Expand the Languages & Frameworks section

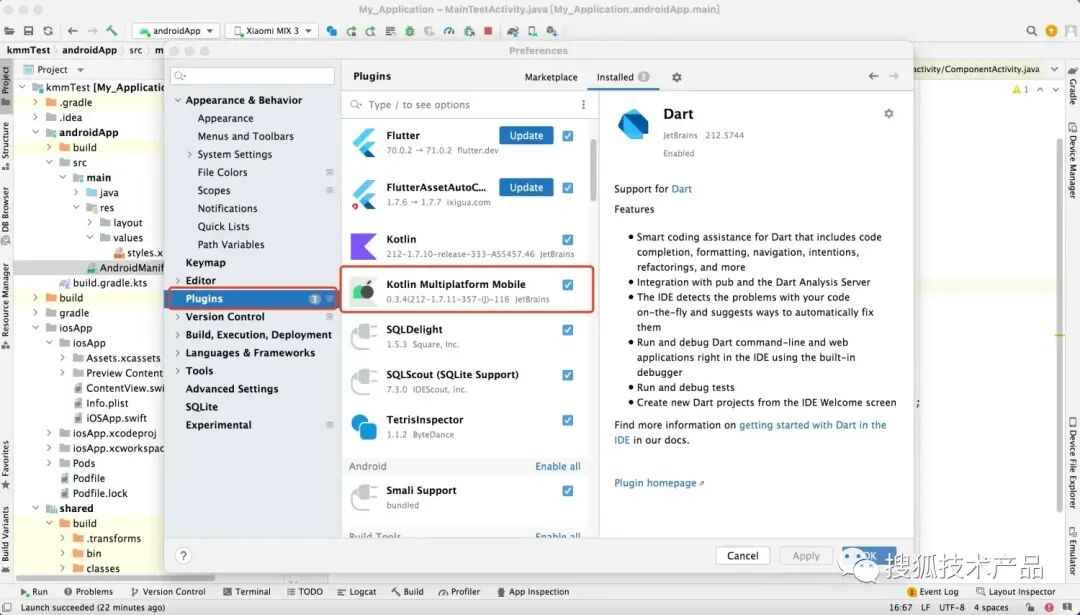click(178, 353)
